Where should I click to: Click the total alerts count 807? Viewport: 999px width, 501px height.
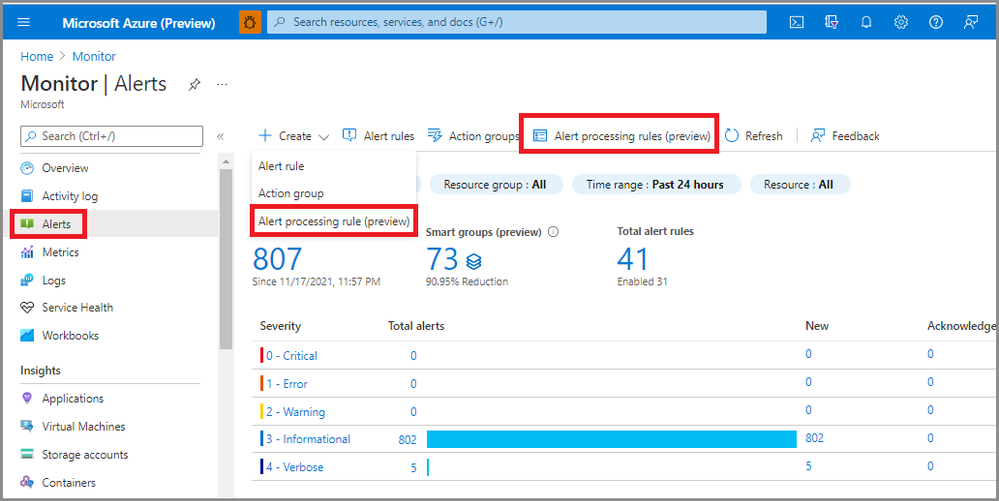277,259
